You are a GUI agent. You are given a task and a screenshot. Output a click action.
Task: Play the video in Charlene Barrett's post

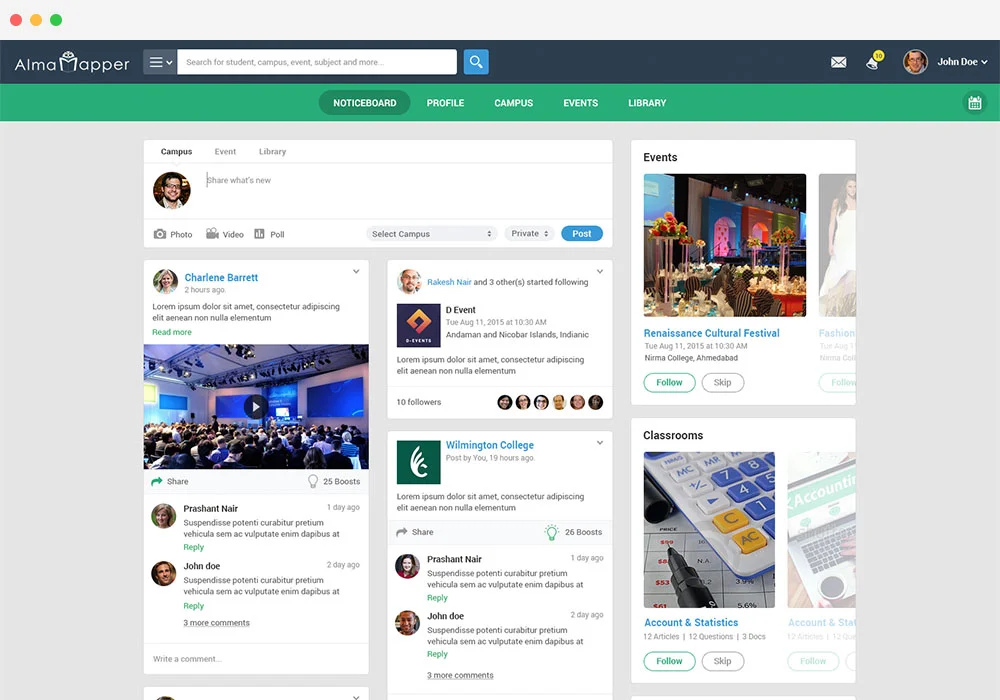[x=255, y=407]
